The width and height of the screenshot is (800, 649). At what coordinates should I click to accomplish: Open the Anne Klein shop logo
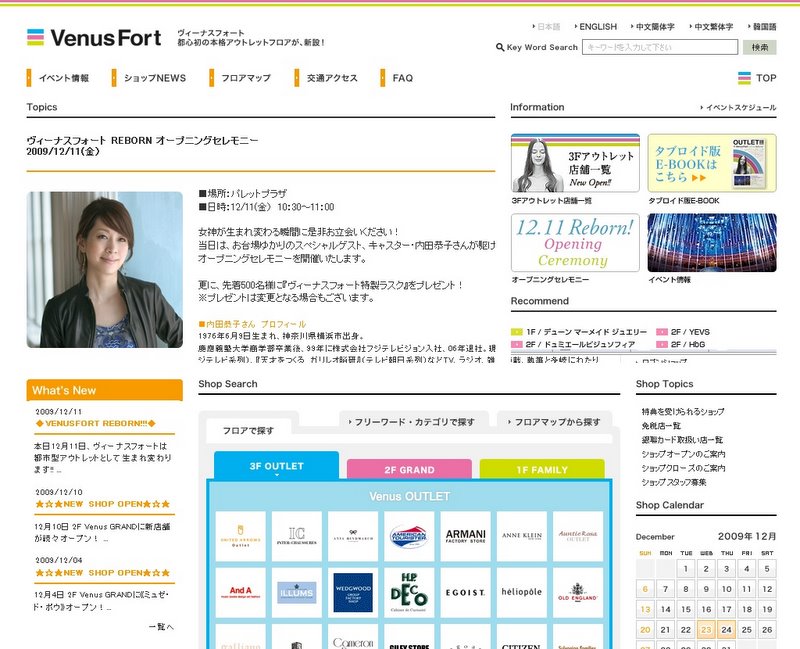point(521,536)
